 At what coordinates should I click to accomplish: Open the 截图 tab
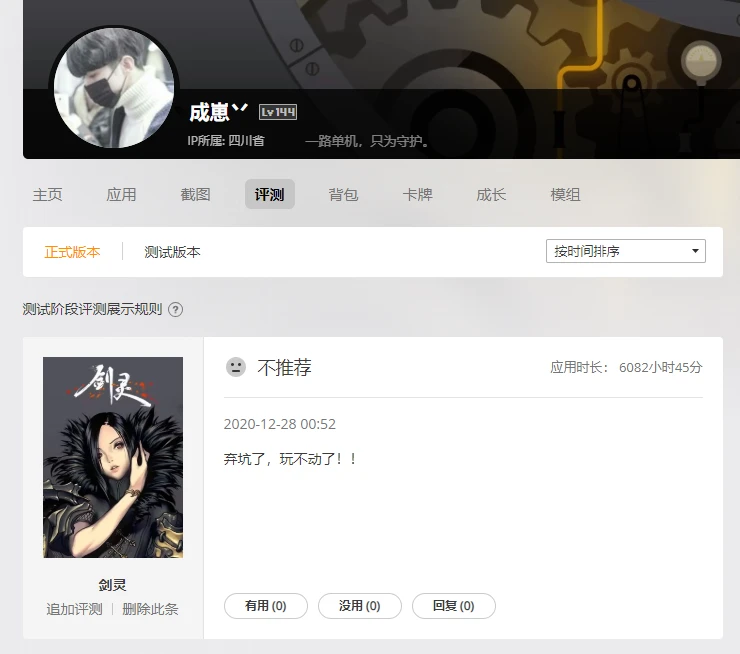coord(195,194)
